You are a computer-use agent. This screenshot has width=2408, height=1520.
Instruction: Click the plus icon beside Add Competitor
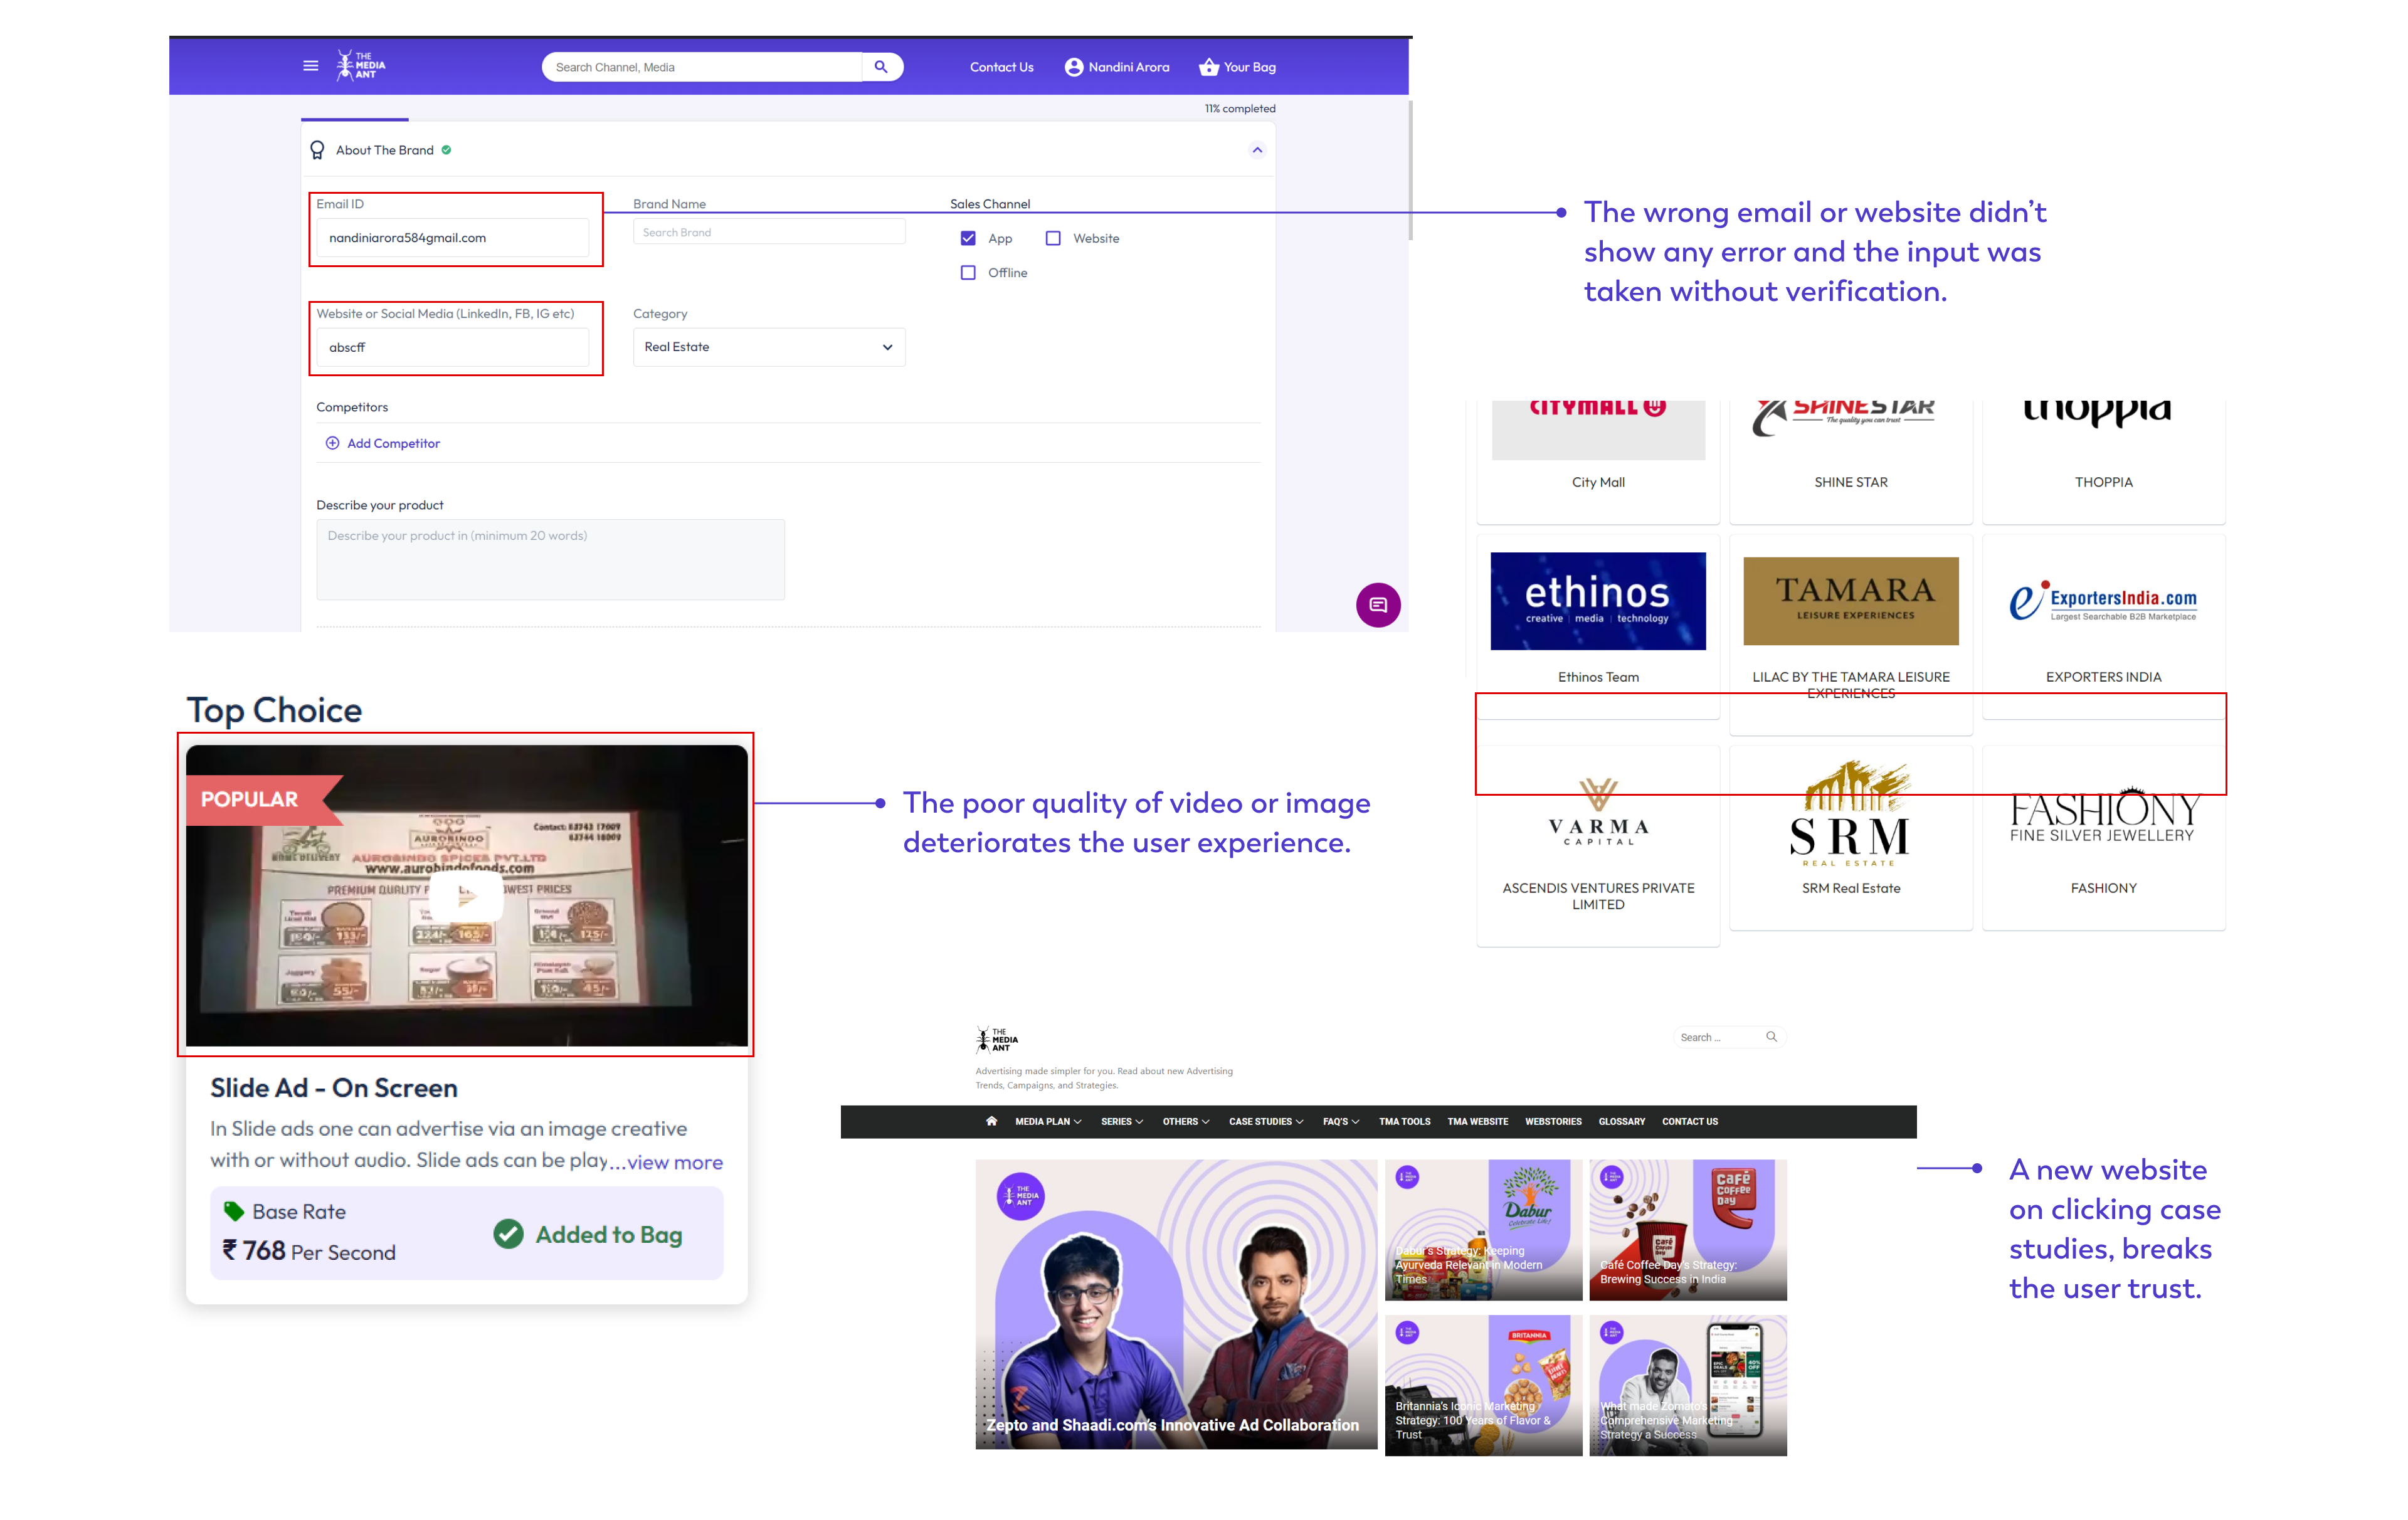[332, 443]
